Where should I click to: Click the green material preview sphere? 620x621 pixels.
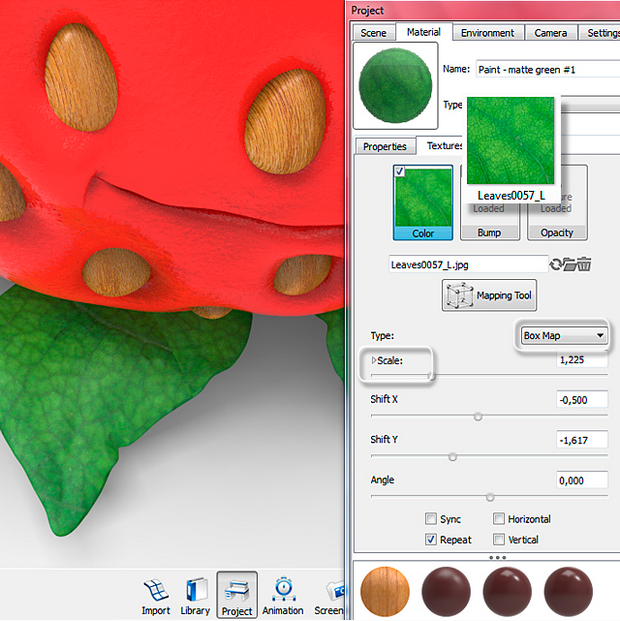coord(395,86)
